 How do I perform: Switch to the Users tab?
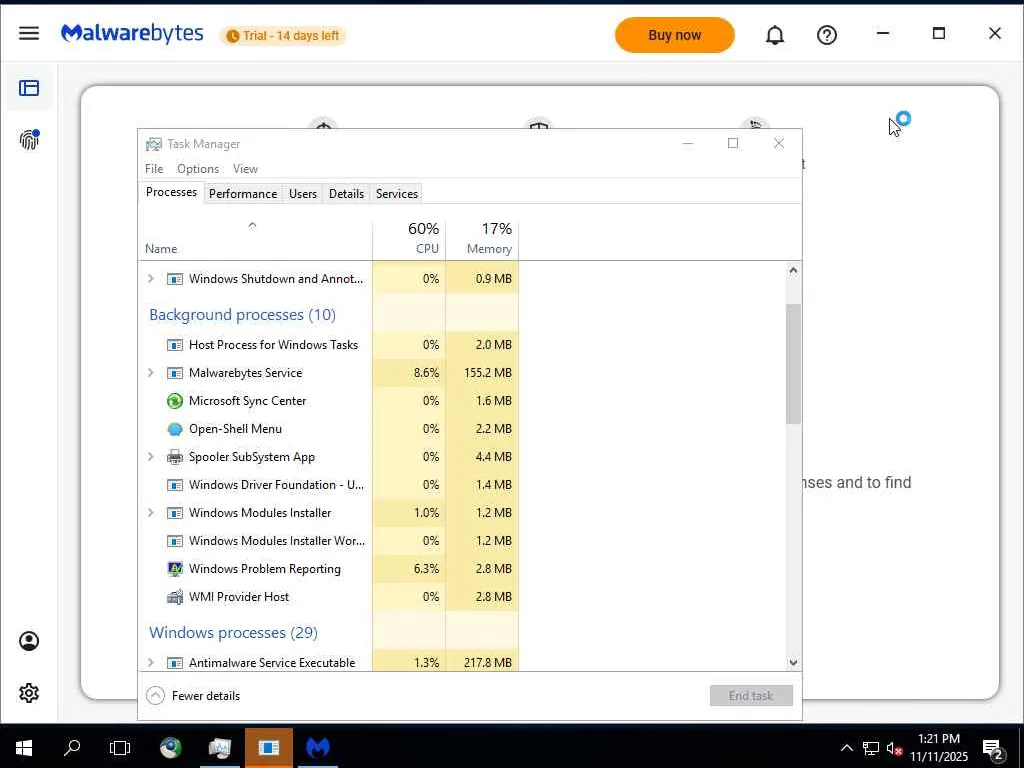point(303,193)
